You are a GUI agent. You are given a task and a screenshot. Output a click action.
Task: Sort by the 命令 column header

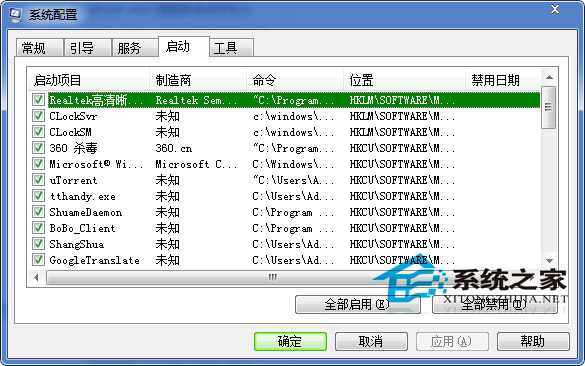[x=295, y=80]
